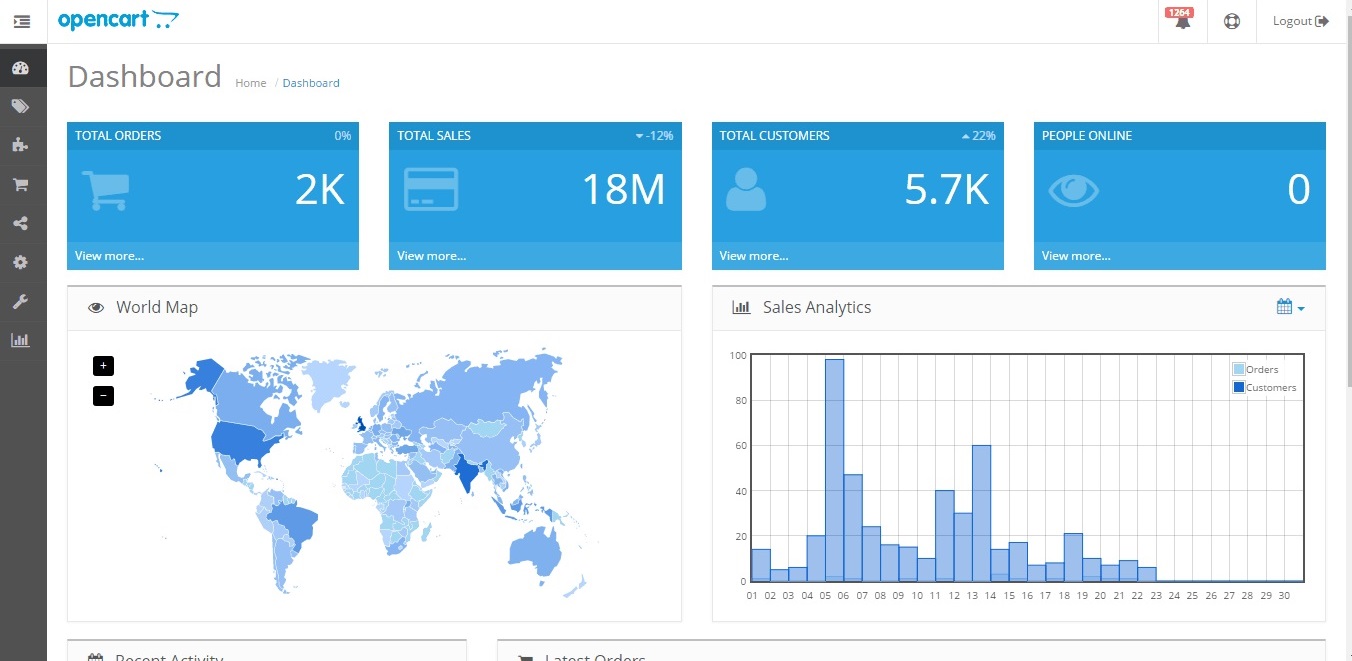The height and width of the screenshot is (661, 1352).
Task: Click the Orders legend color swatch
Action: (1239, 369)
